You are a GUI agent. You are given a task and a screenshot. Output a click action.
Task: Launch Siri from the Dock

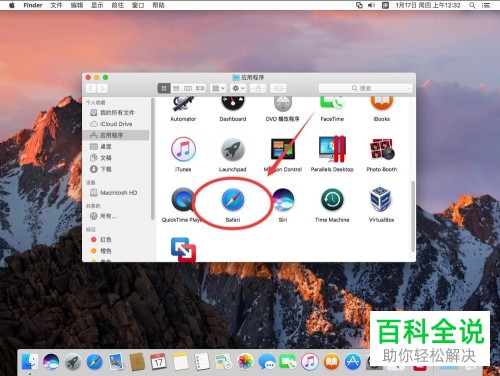51,362
